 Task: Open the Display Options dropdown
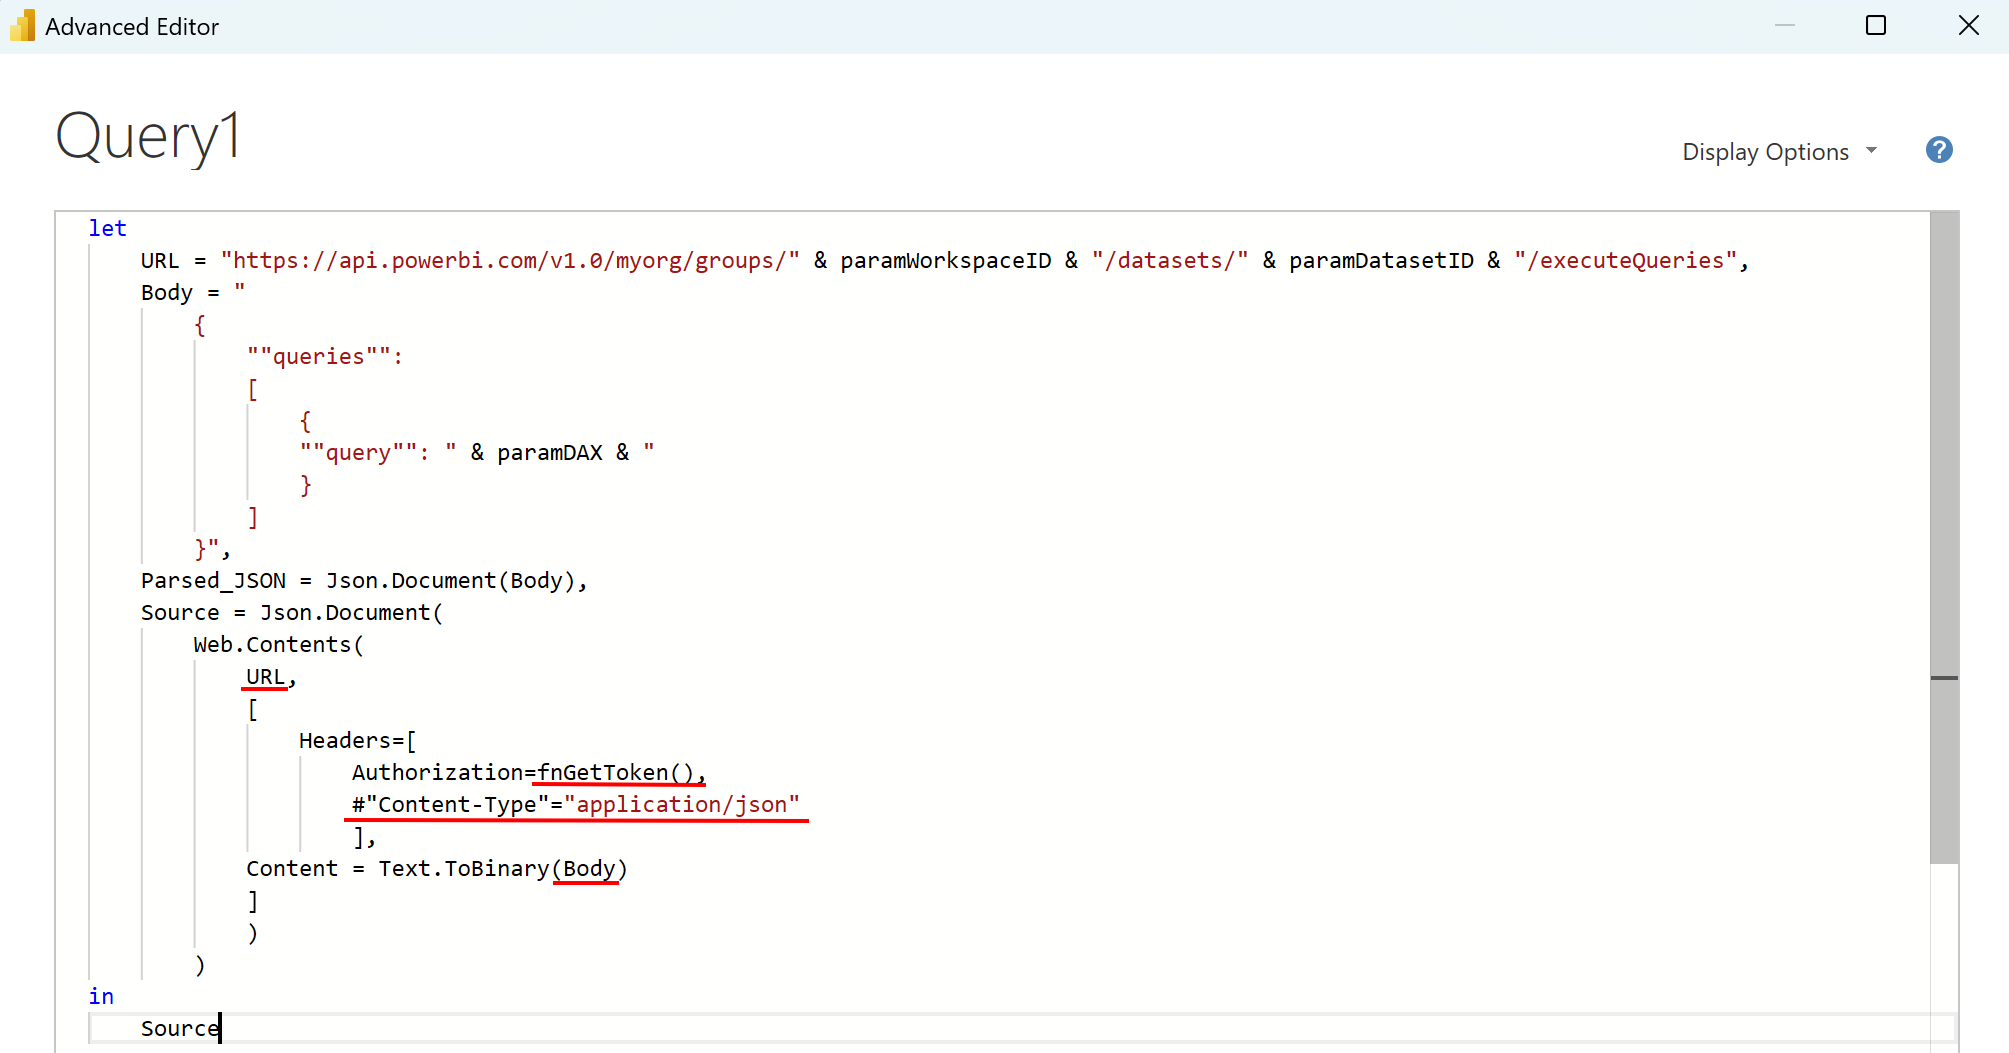(1765, 152)
